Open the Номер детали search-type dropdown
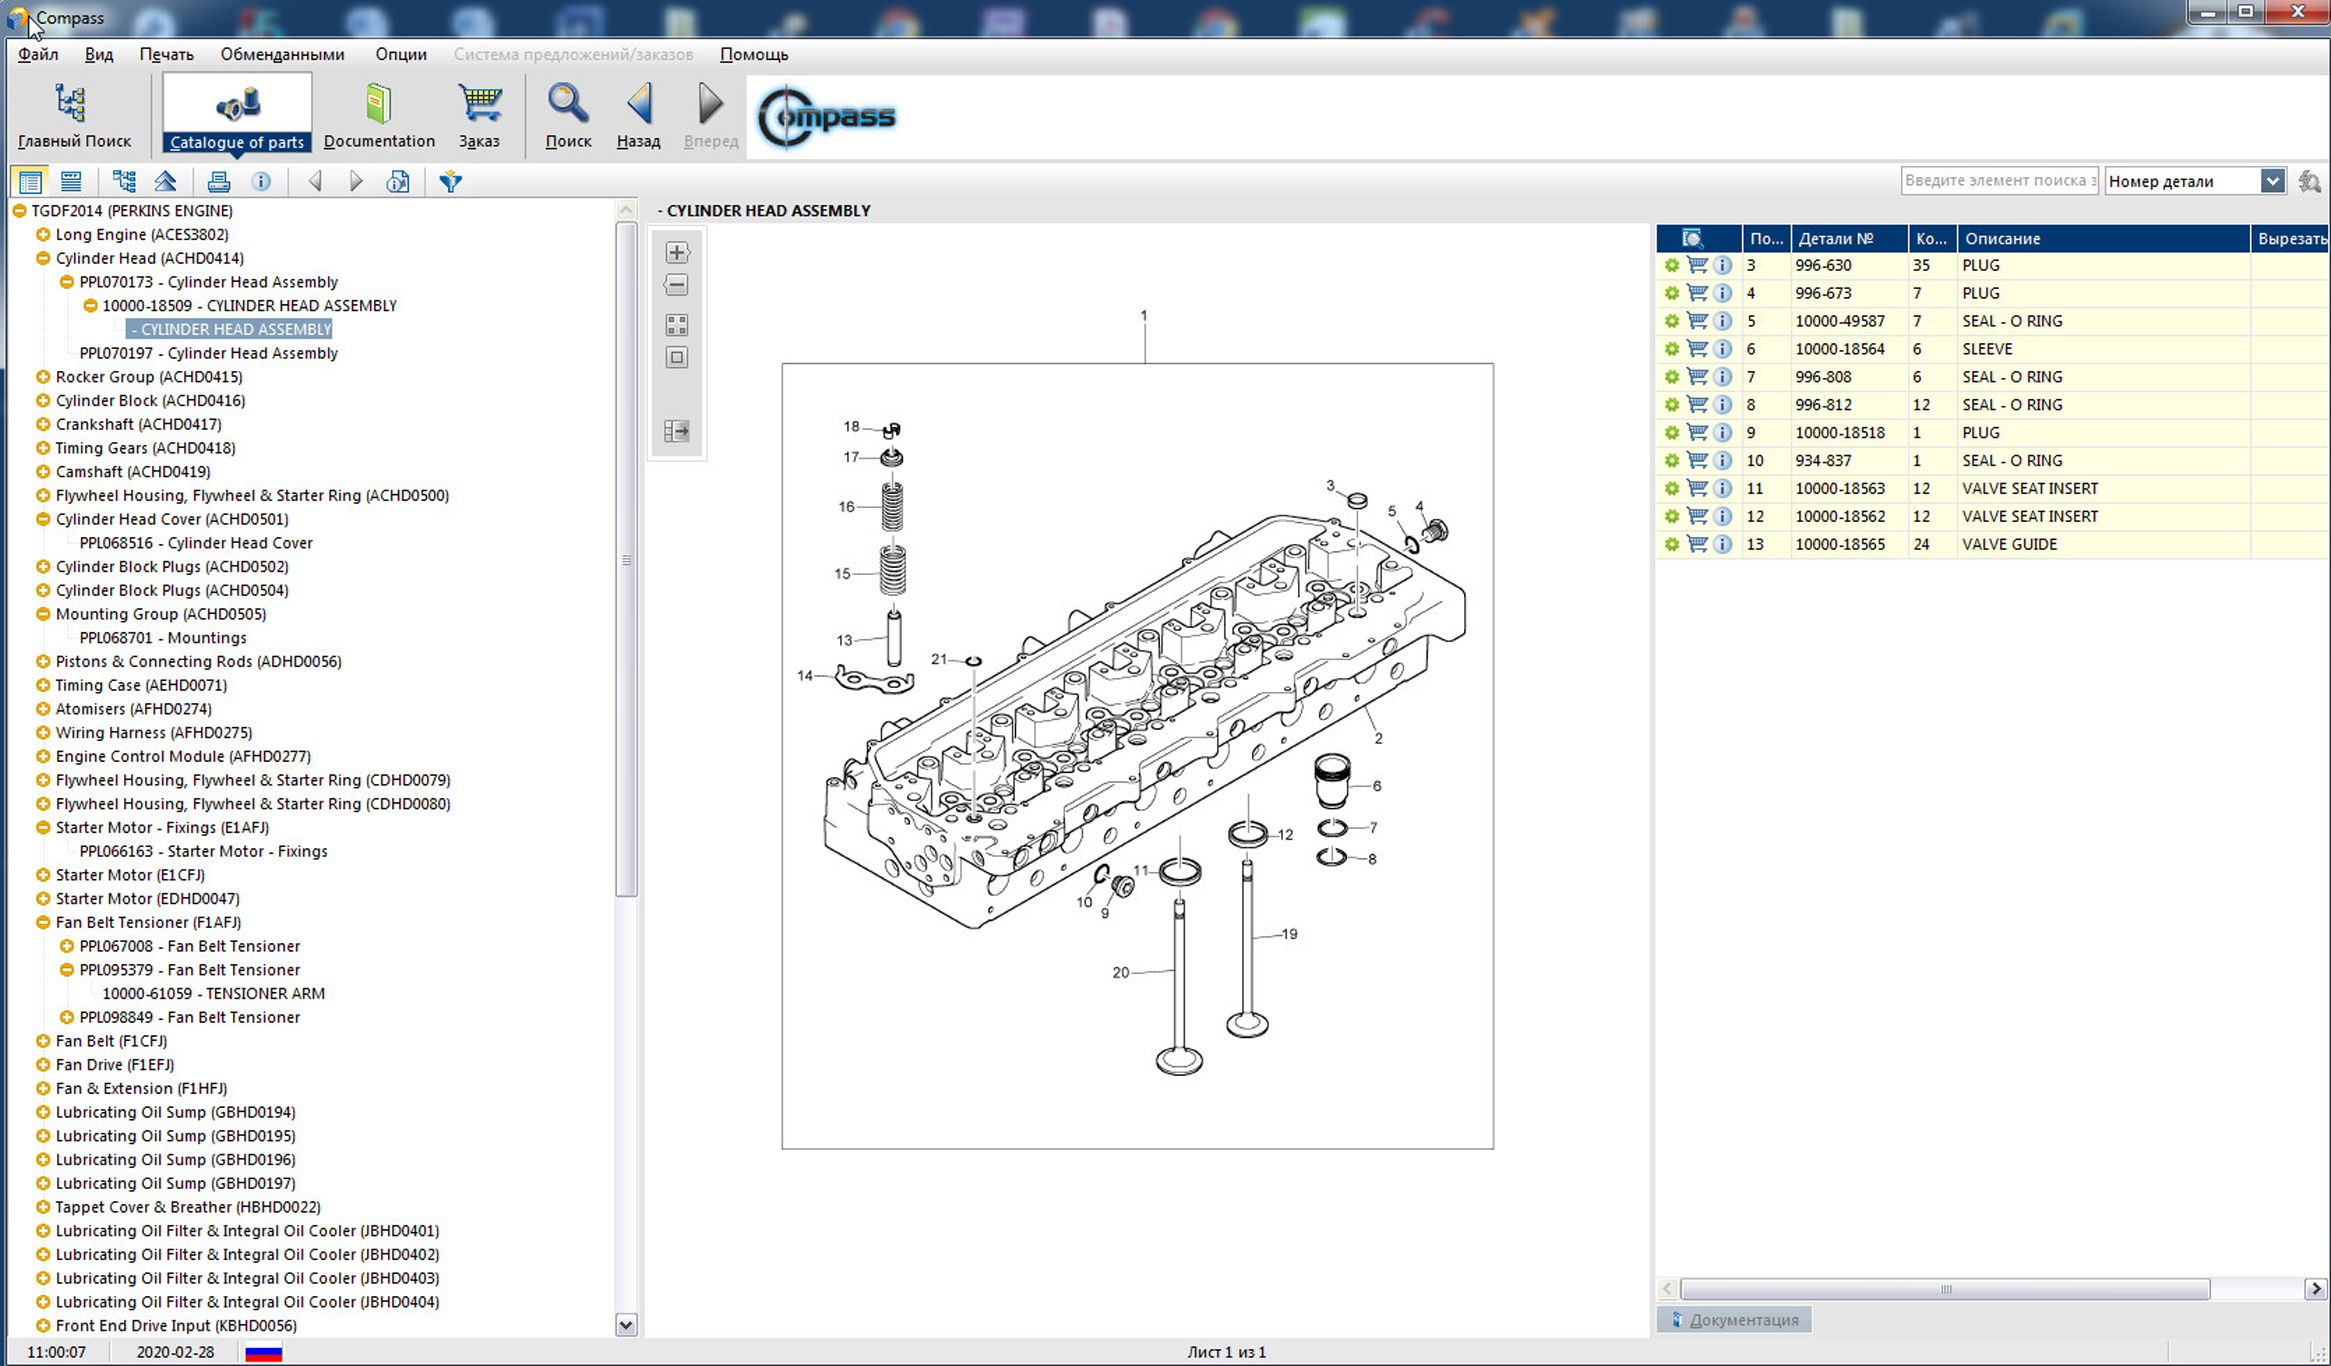The height and width of the screenshot is (1366, 2331). (x=2272, y=181)
